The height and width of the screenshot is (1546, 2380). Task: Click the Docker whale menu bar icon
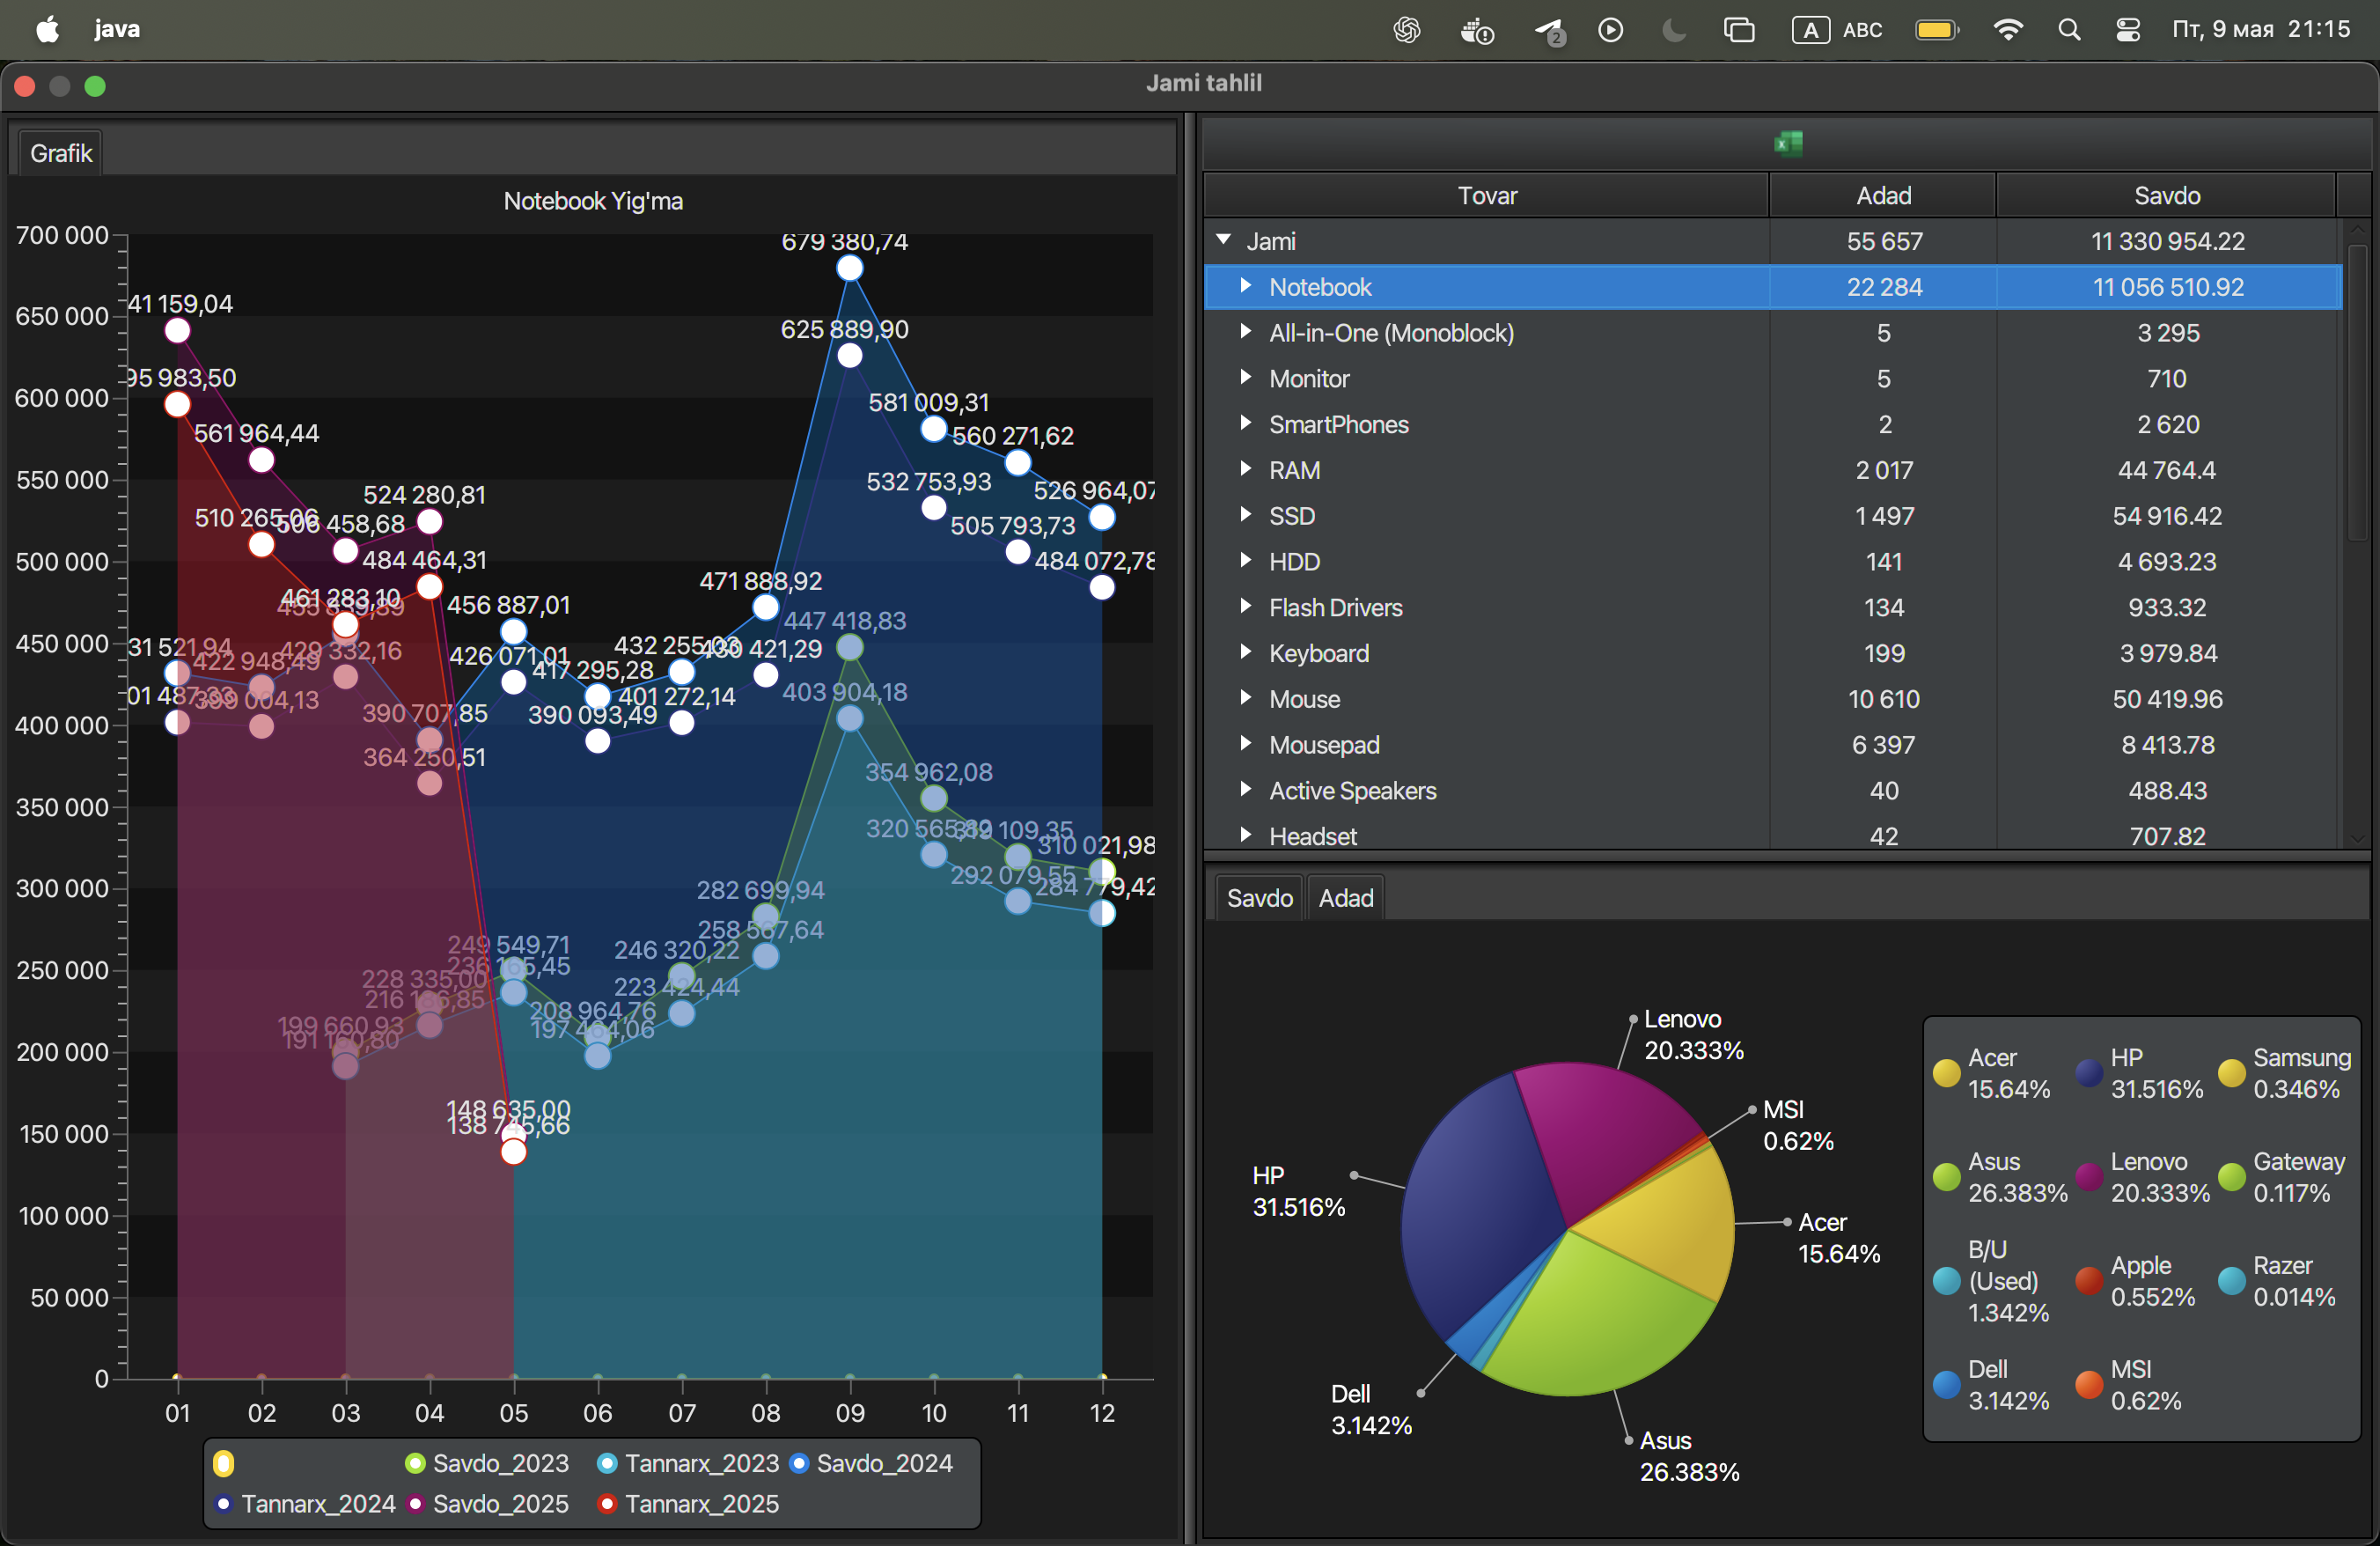(1477, 30)
